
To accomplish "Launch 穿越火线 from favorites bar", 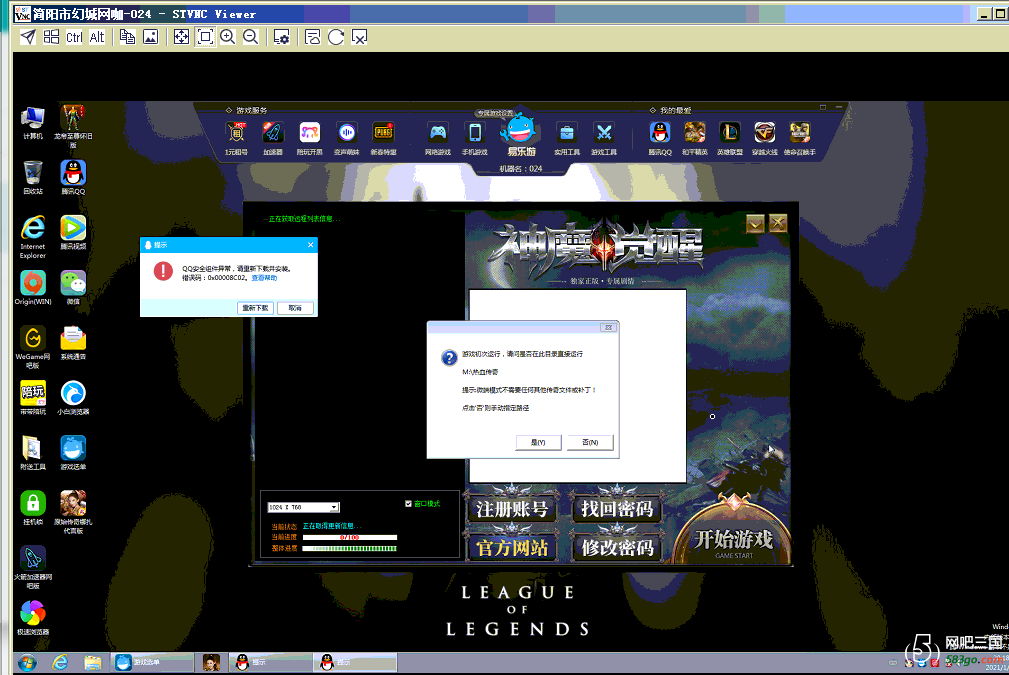I will click(x=764, y=138).
